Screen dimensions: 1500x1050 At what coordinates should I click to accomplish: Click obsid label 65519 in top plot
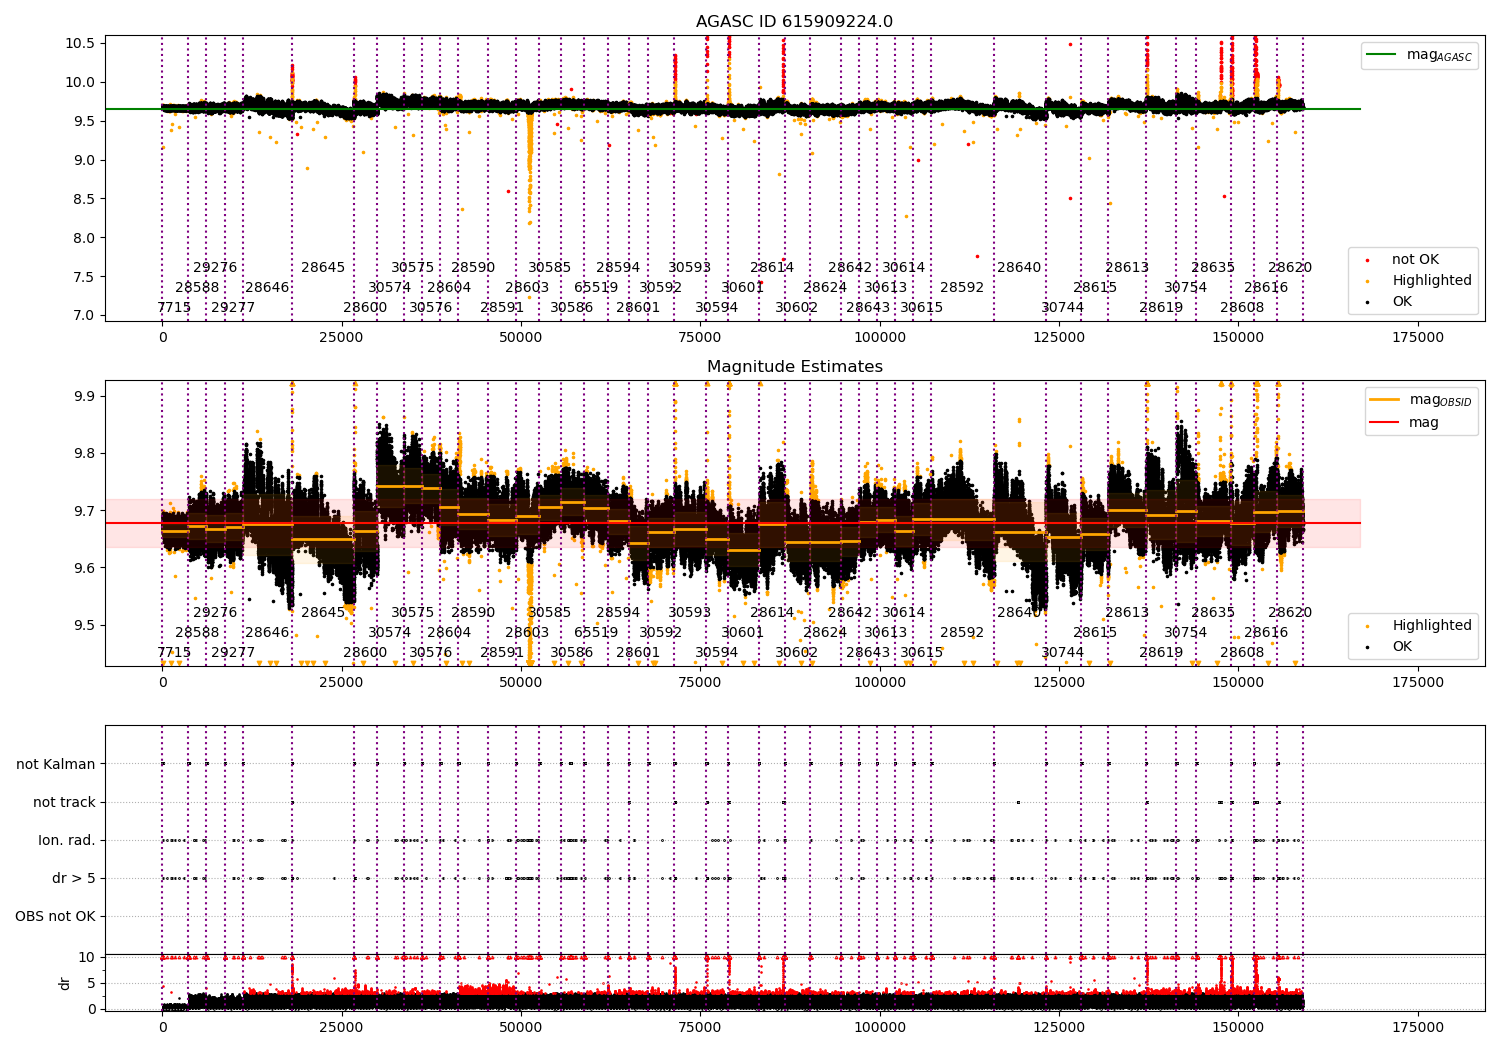click(x=596, y=288)
